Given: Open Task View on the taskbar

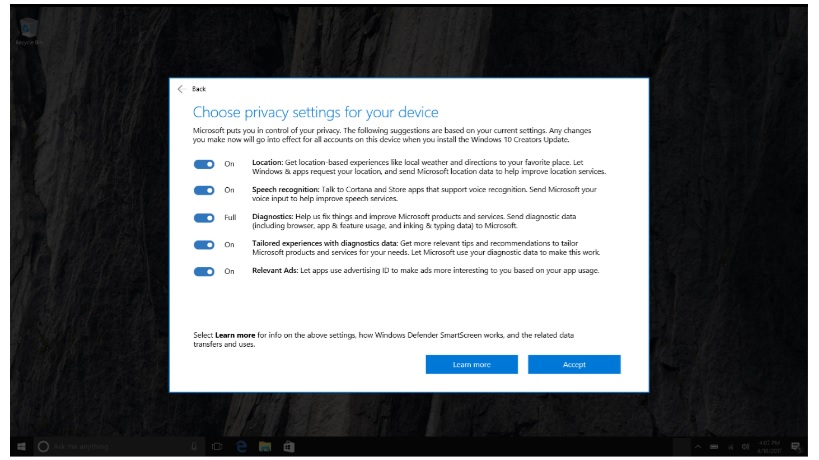Looking at the screenshot, I should (x=217, y=446).
